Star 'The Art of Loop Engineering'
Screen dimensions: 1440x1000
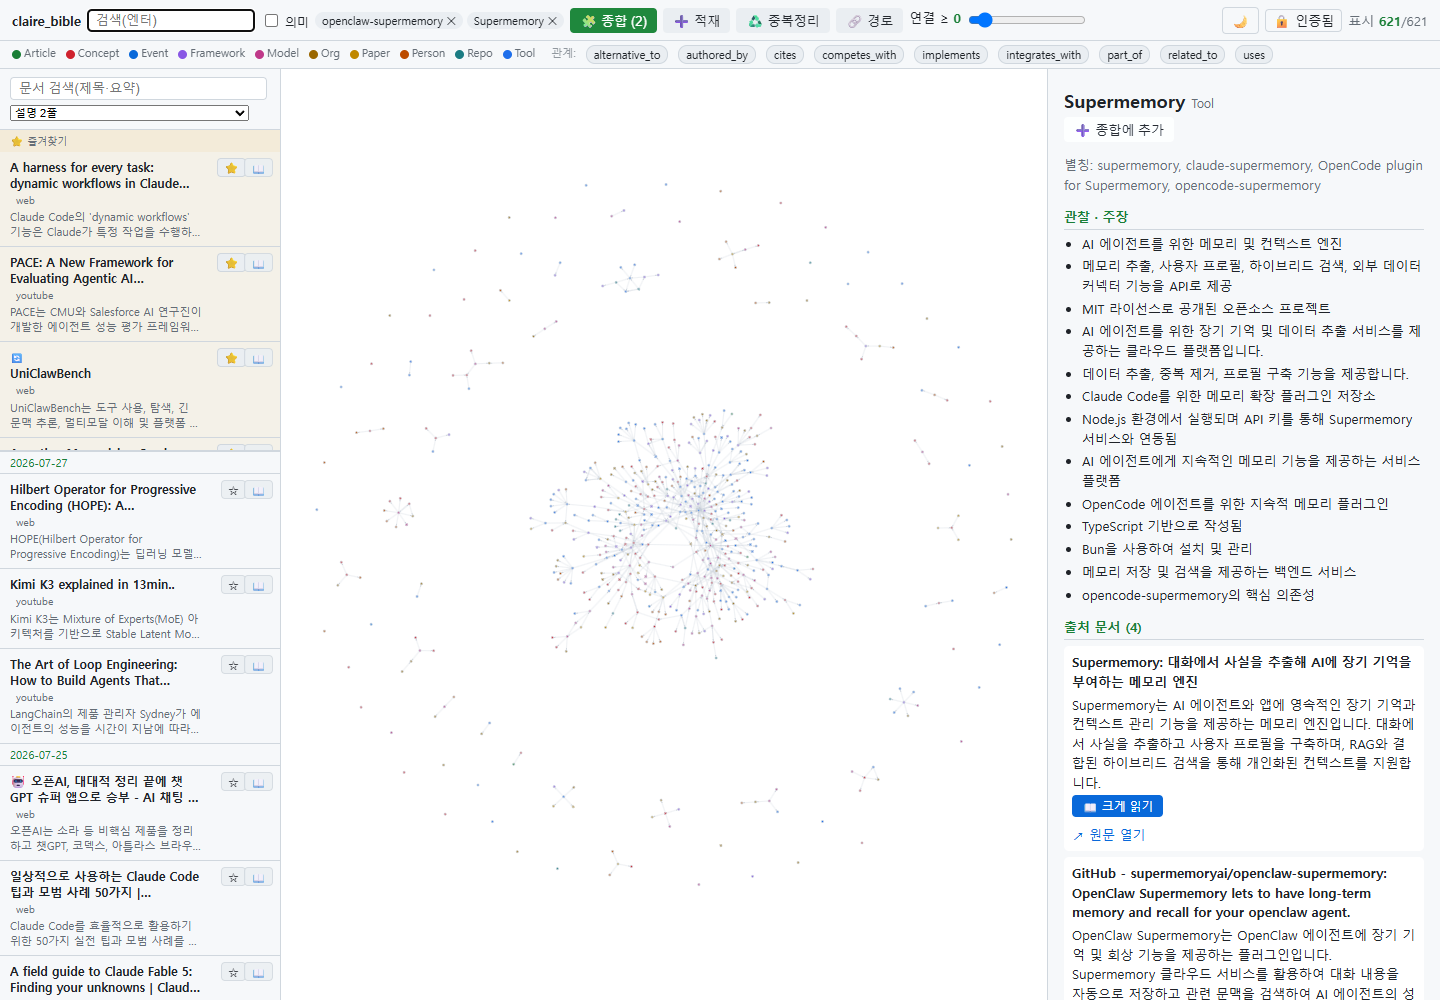tap(233, 665)
